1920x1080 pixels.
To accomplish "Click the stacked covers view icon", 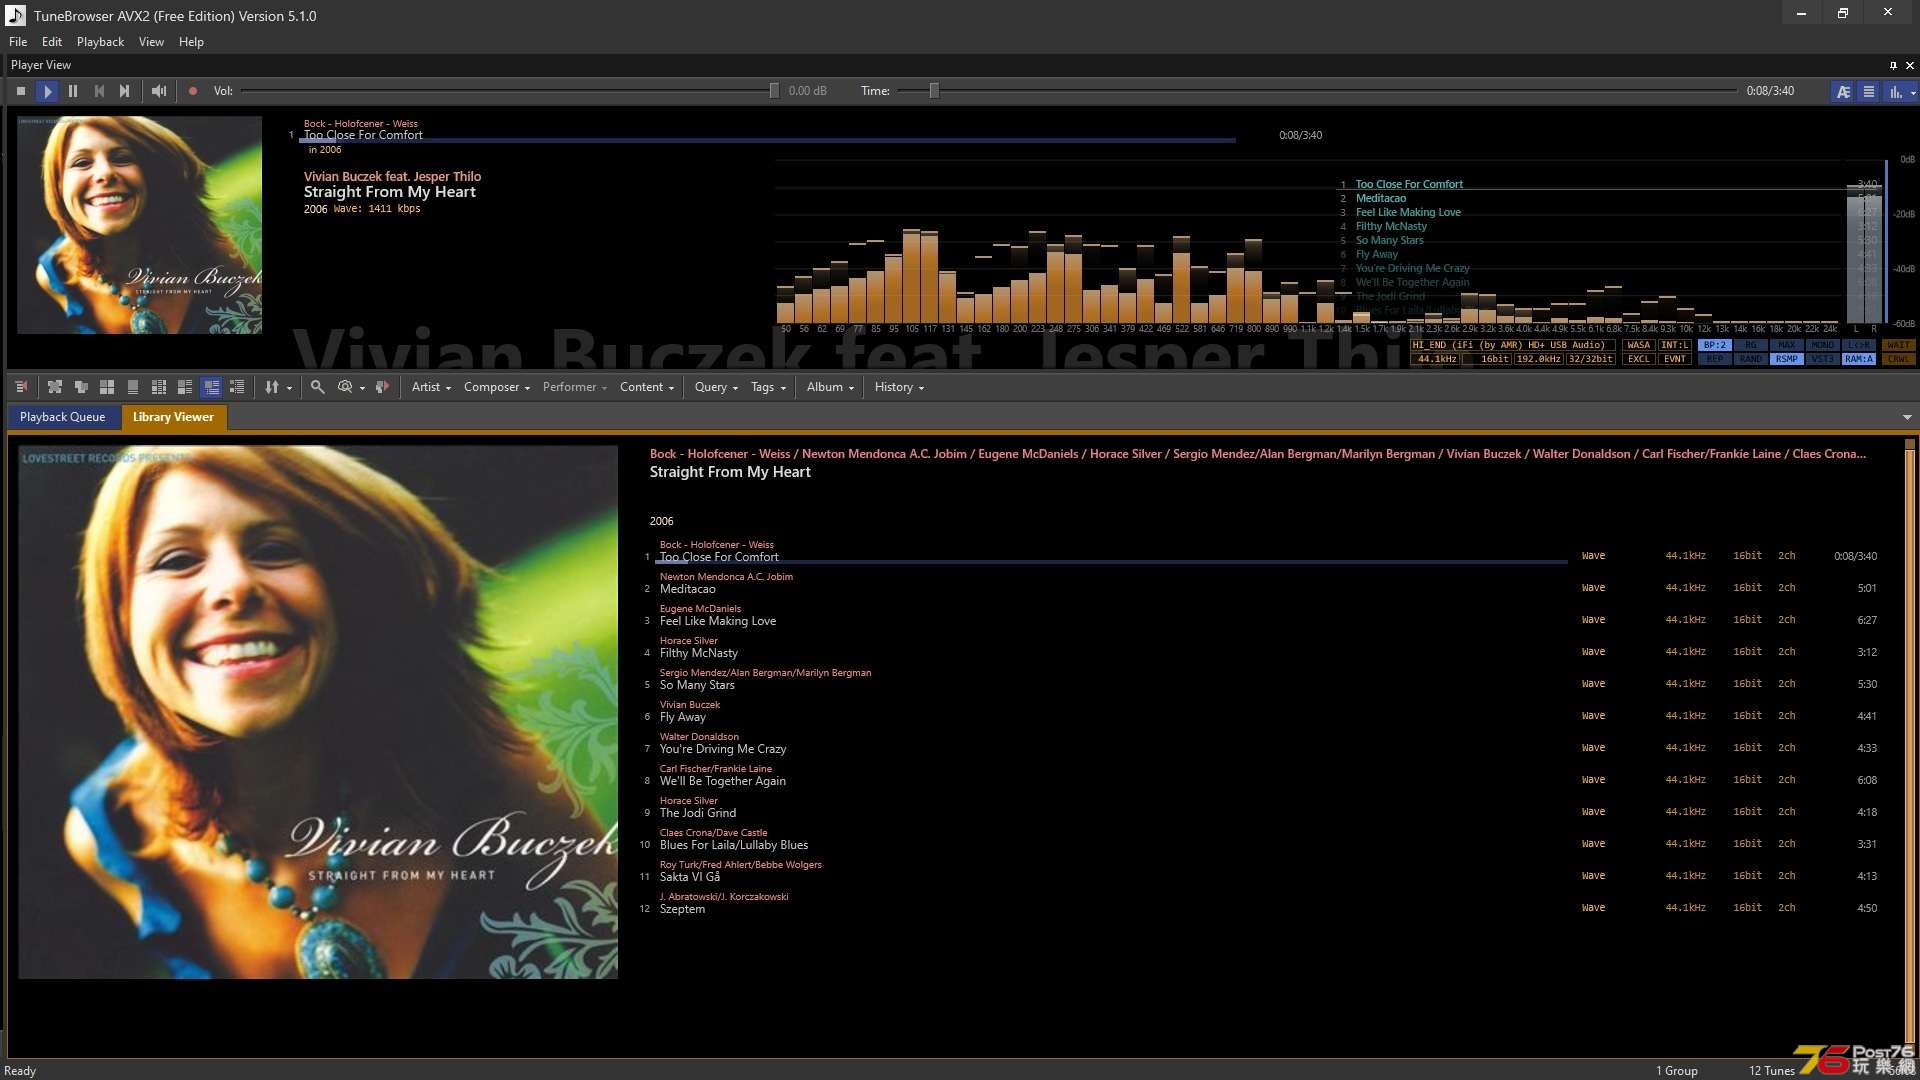I will pos(81,387).
